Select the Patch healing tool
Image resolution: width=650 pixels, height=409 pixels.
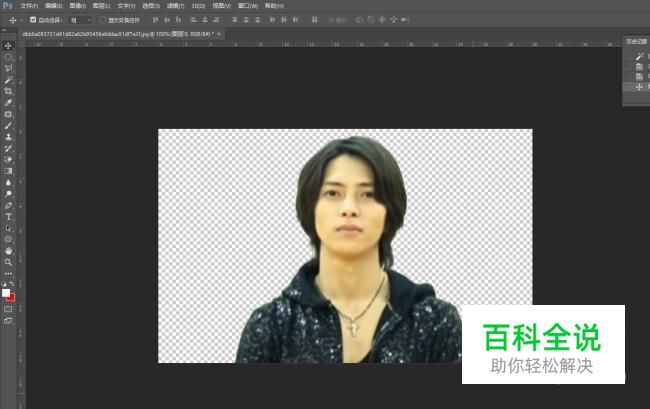8,114
